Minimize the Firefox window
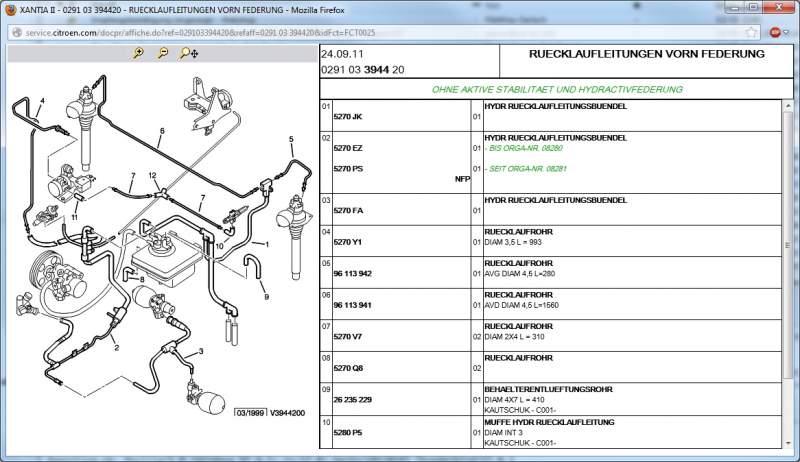 (x=734, y=7)
